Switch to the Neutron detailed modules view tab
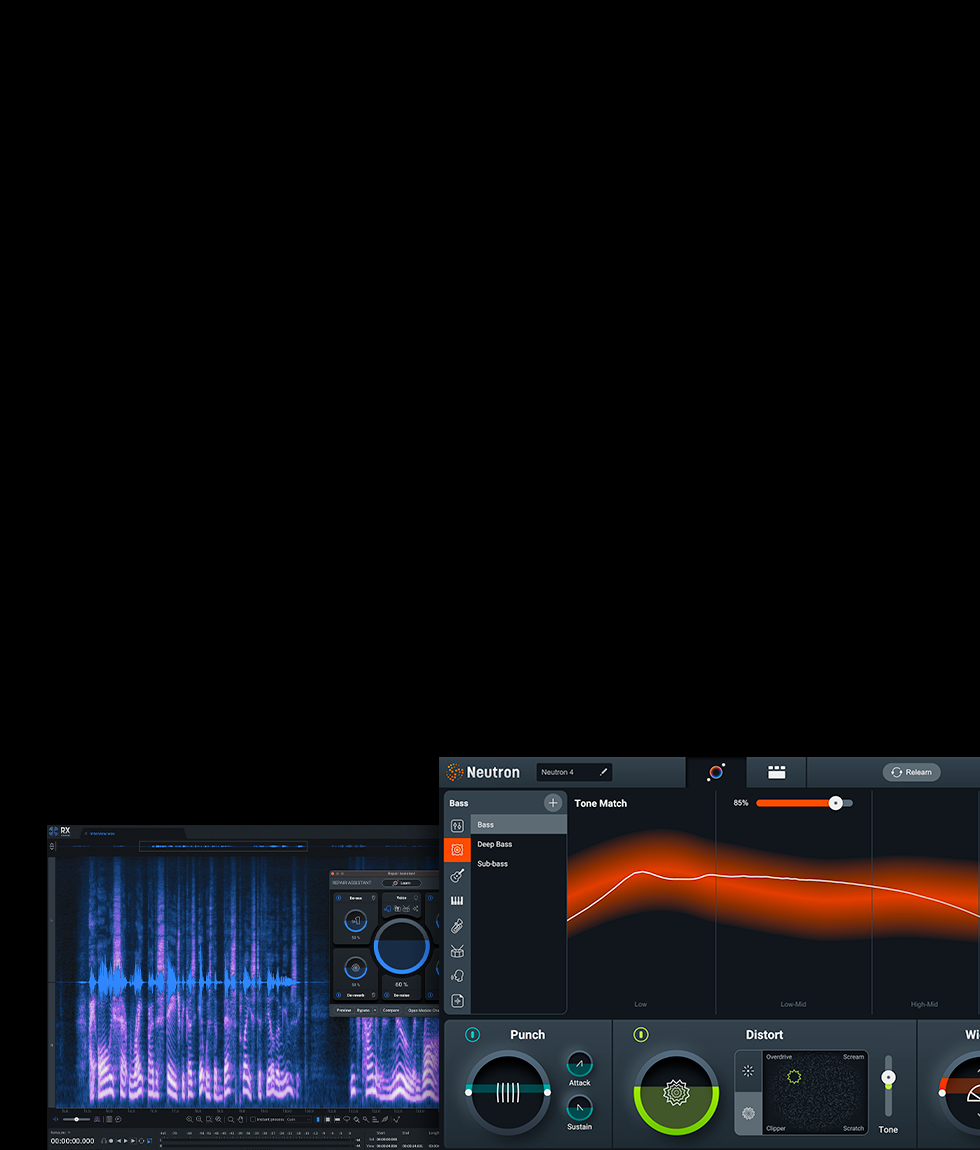The width and height of the screenshot is (980, 1150). click(x=776, y=772)
